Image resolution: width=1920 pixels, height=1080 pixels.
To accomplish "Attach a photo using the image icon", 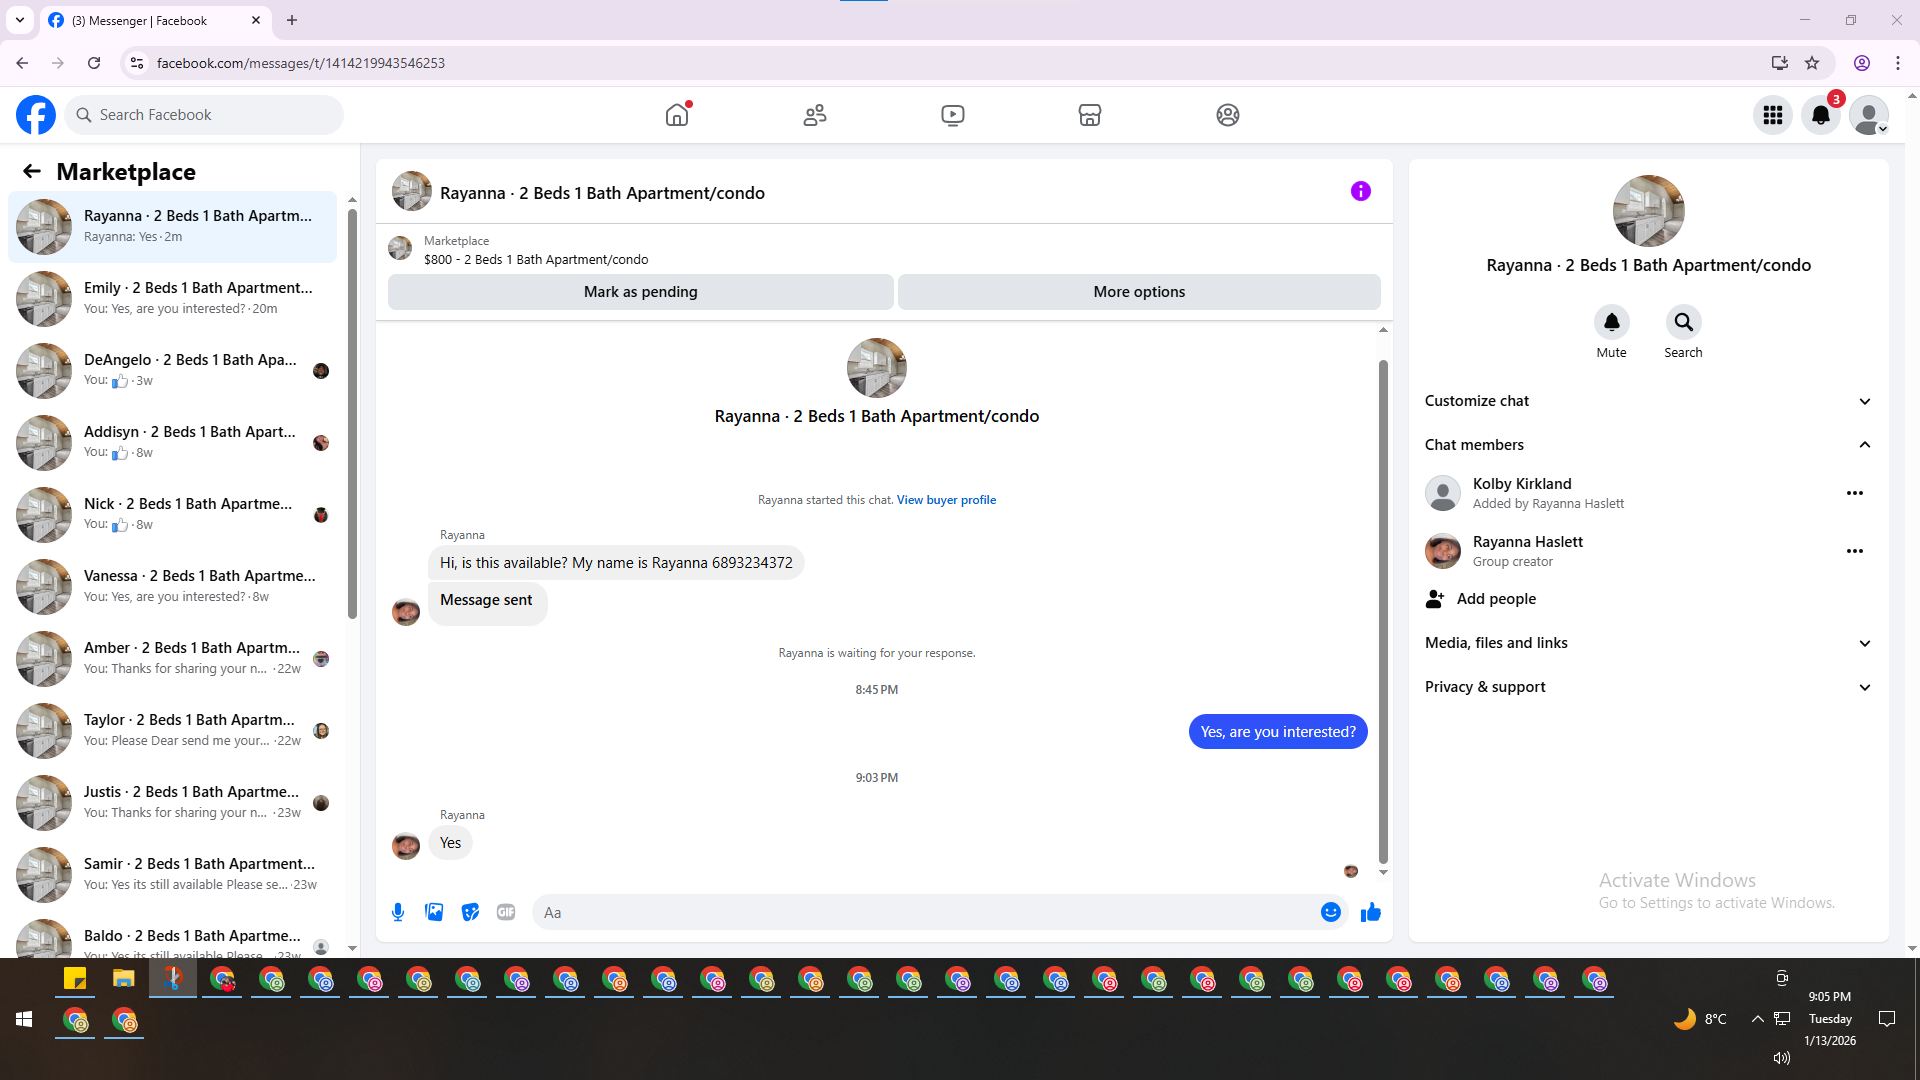I will (x=434, y=912).
